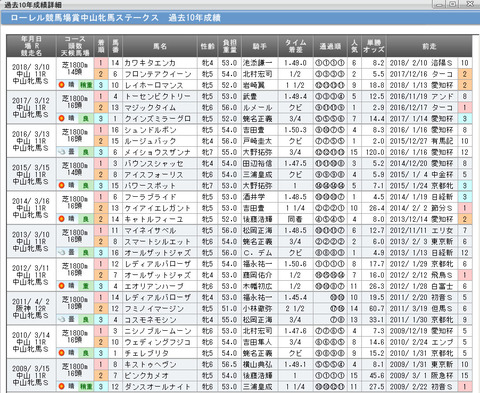Select horse name コスモネモシン

tap(150, 320)
